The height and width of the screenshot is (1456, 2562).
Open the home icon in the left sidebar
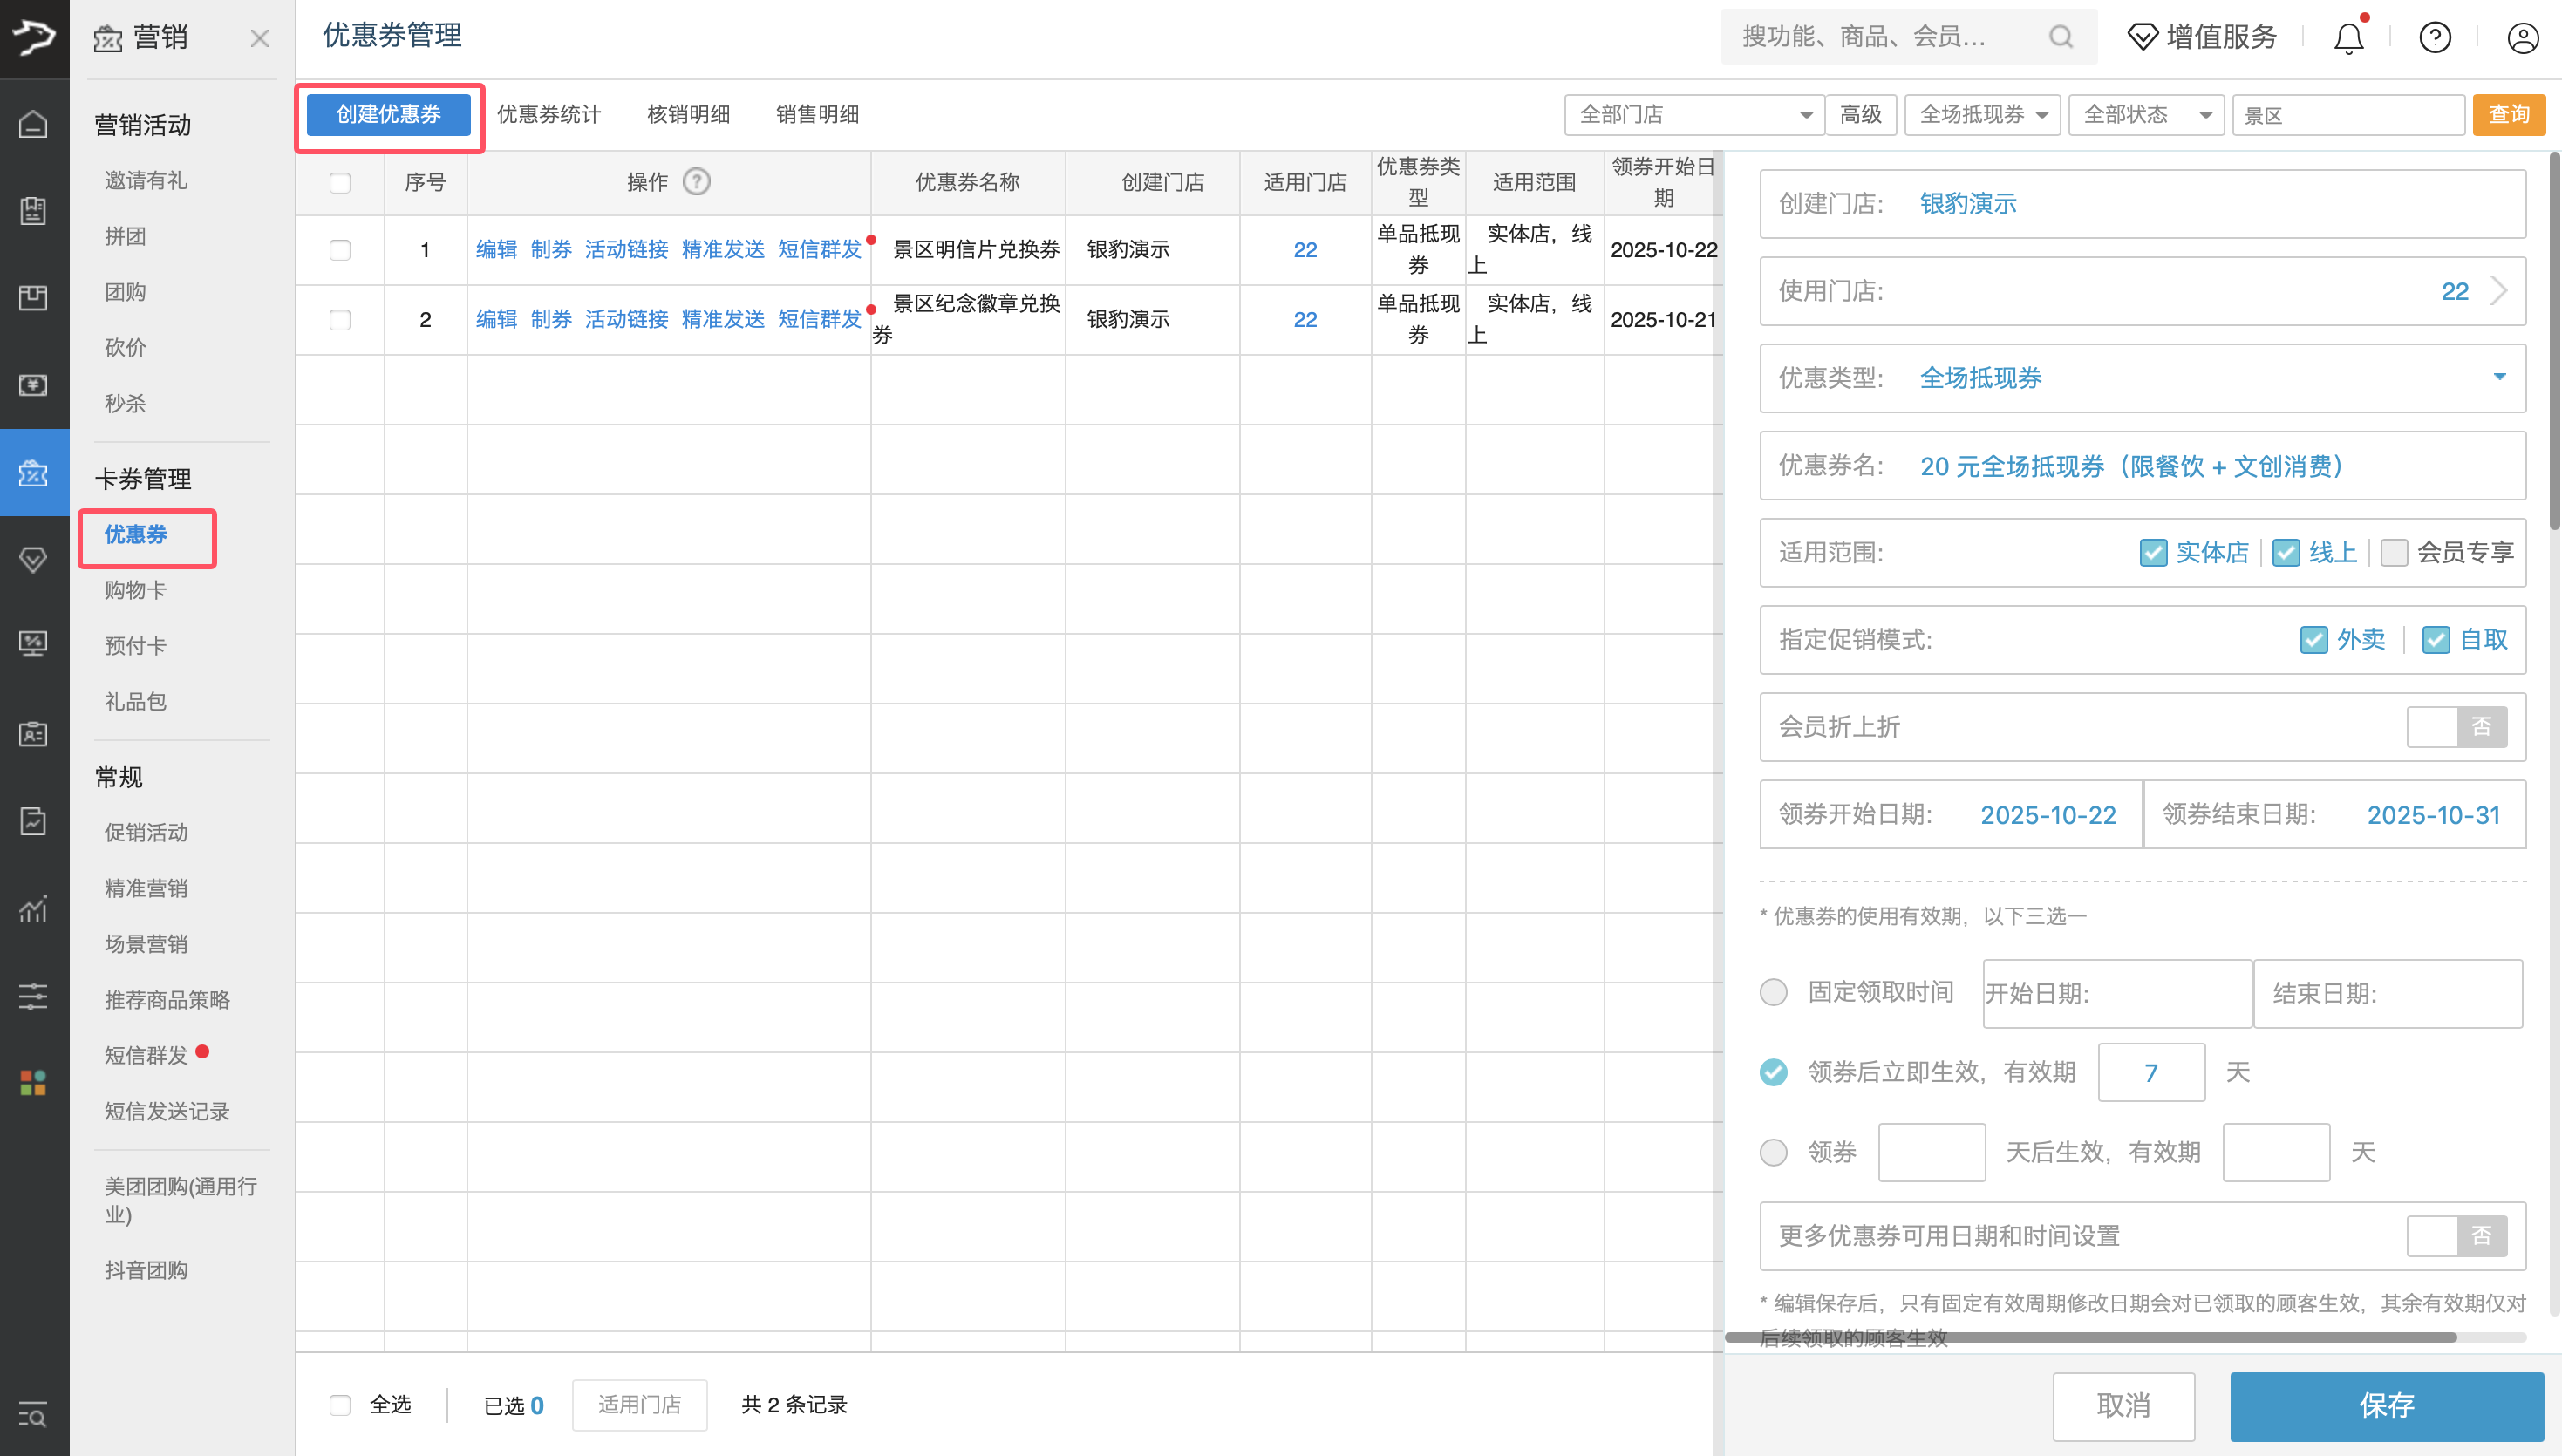pos(33,123)
